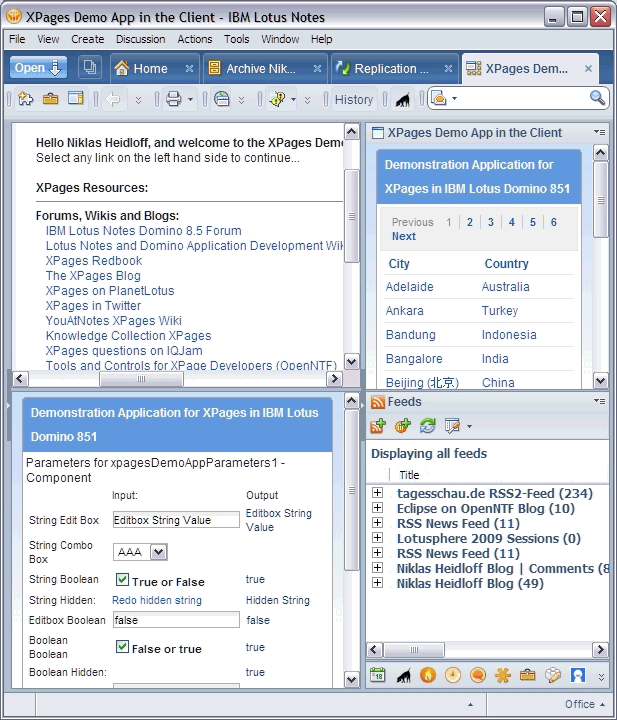
Task: Open XPages in Twitter link
Action: pos(93,306)
